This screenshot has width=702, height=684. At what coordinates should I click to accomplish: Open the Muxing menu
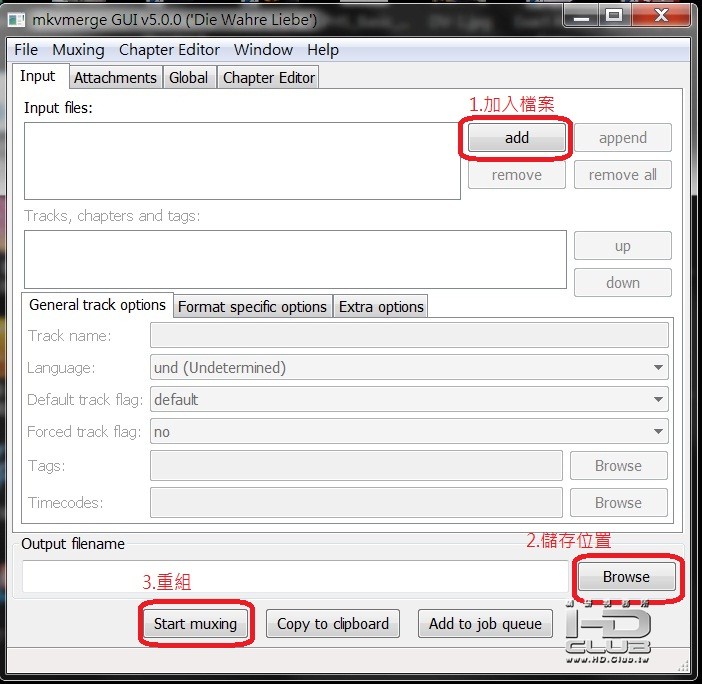(78, 50)
